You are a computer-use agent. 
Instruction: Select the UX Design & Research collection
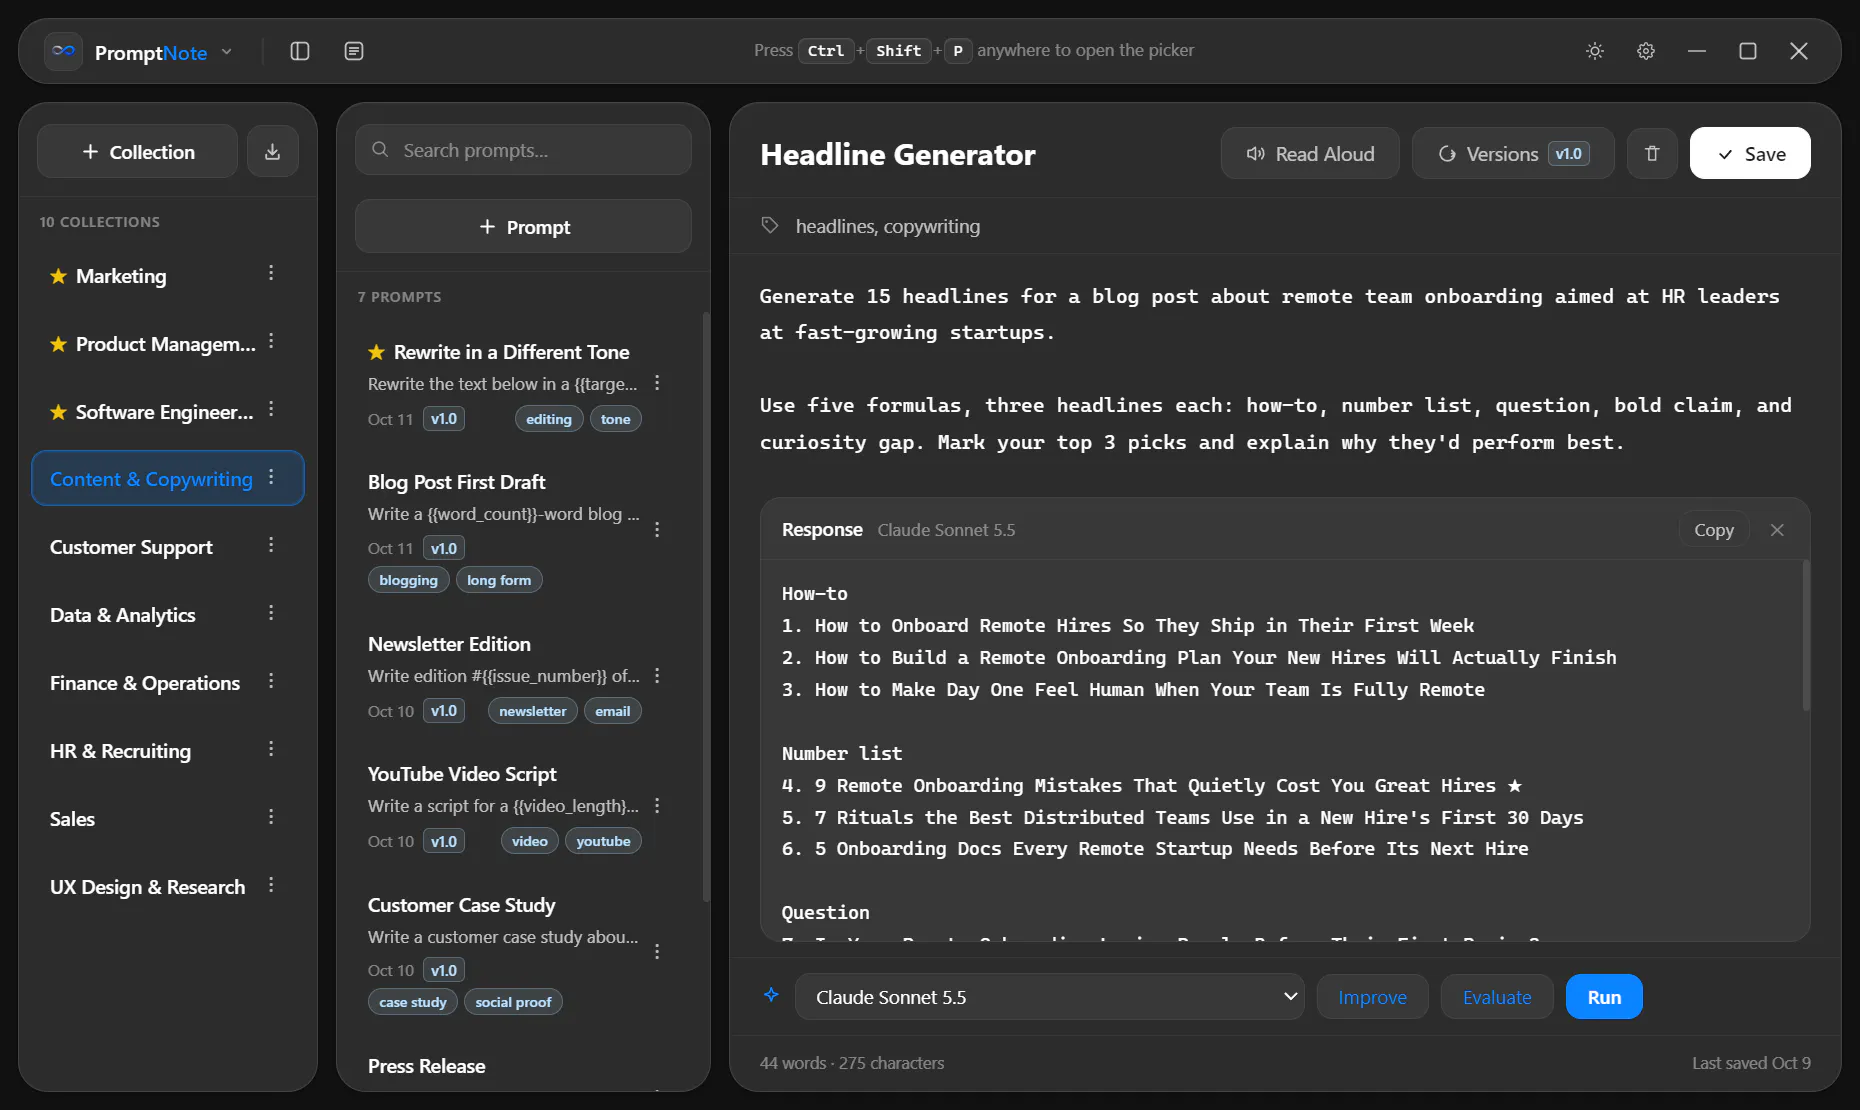168,887
